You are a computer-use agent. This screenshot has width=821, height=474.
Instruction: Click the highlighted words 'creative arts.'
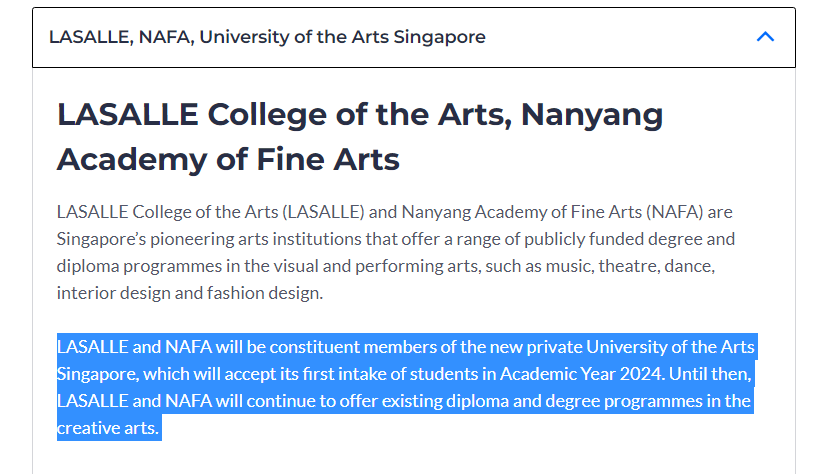click(x=107, y=428)
